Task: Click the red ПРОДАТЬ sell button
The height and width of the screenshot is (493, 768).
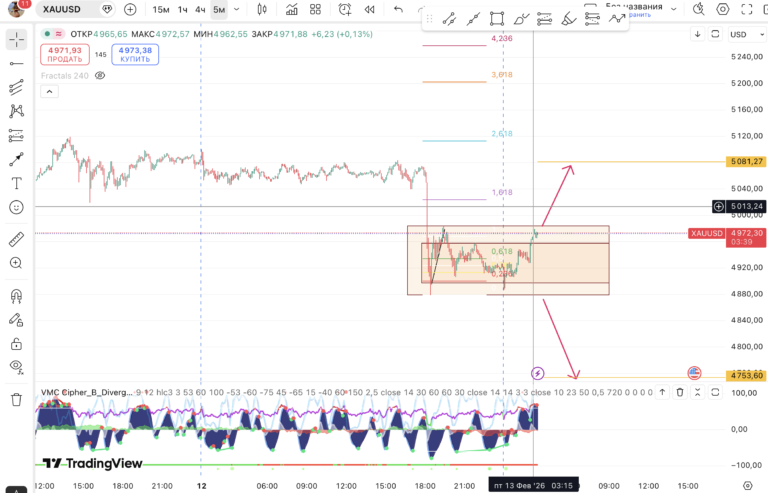Action: click(64, 53)
